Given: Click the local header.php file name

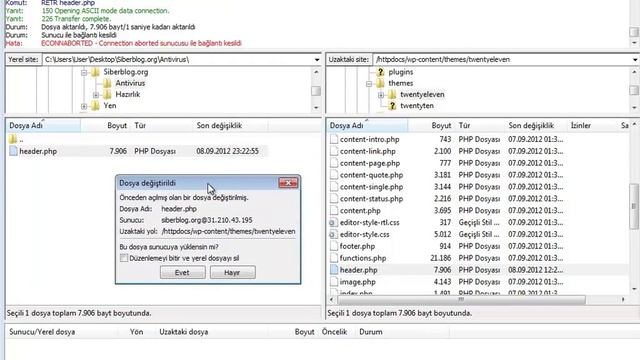Looking at the screenshot, I should point(38,151).
